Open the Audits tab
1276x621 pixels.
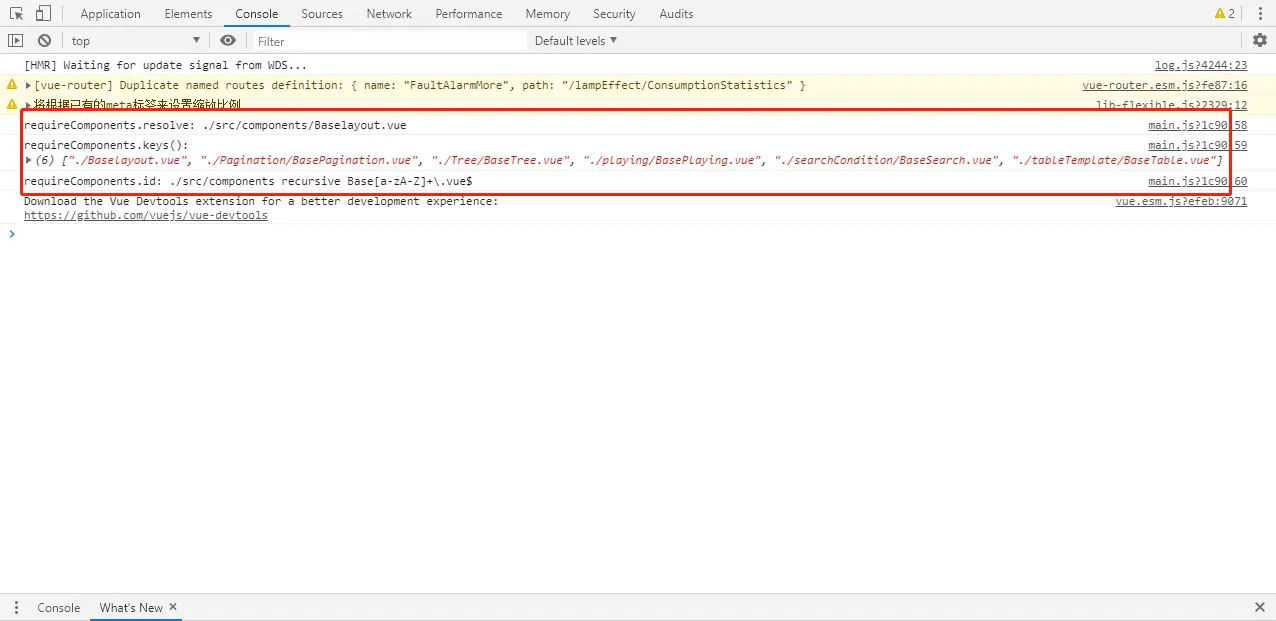[676, 14]
